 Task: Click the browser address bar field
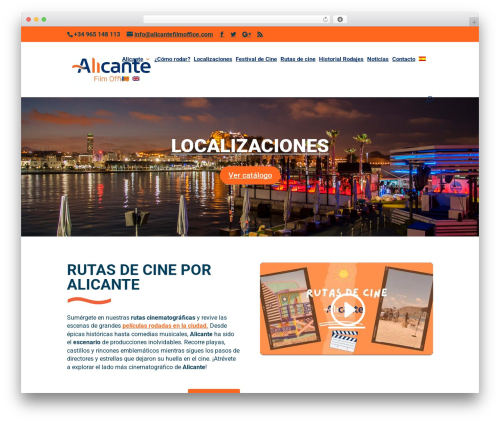click(x=237, y=19)
